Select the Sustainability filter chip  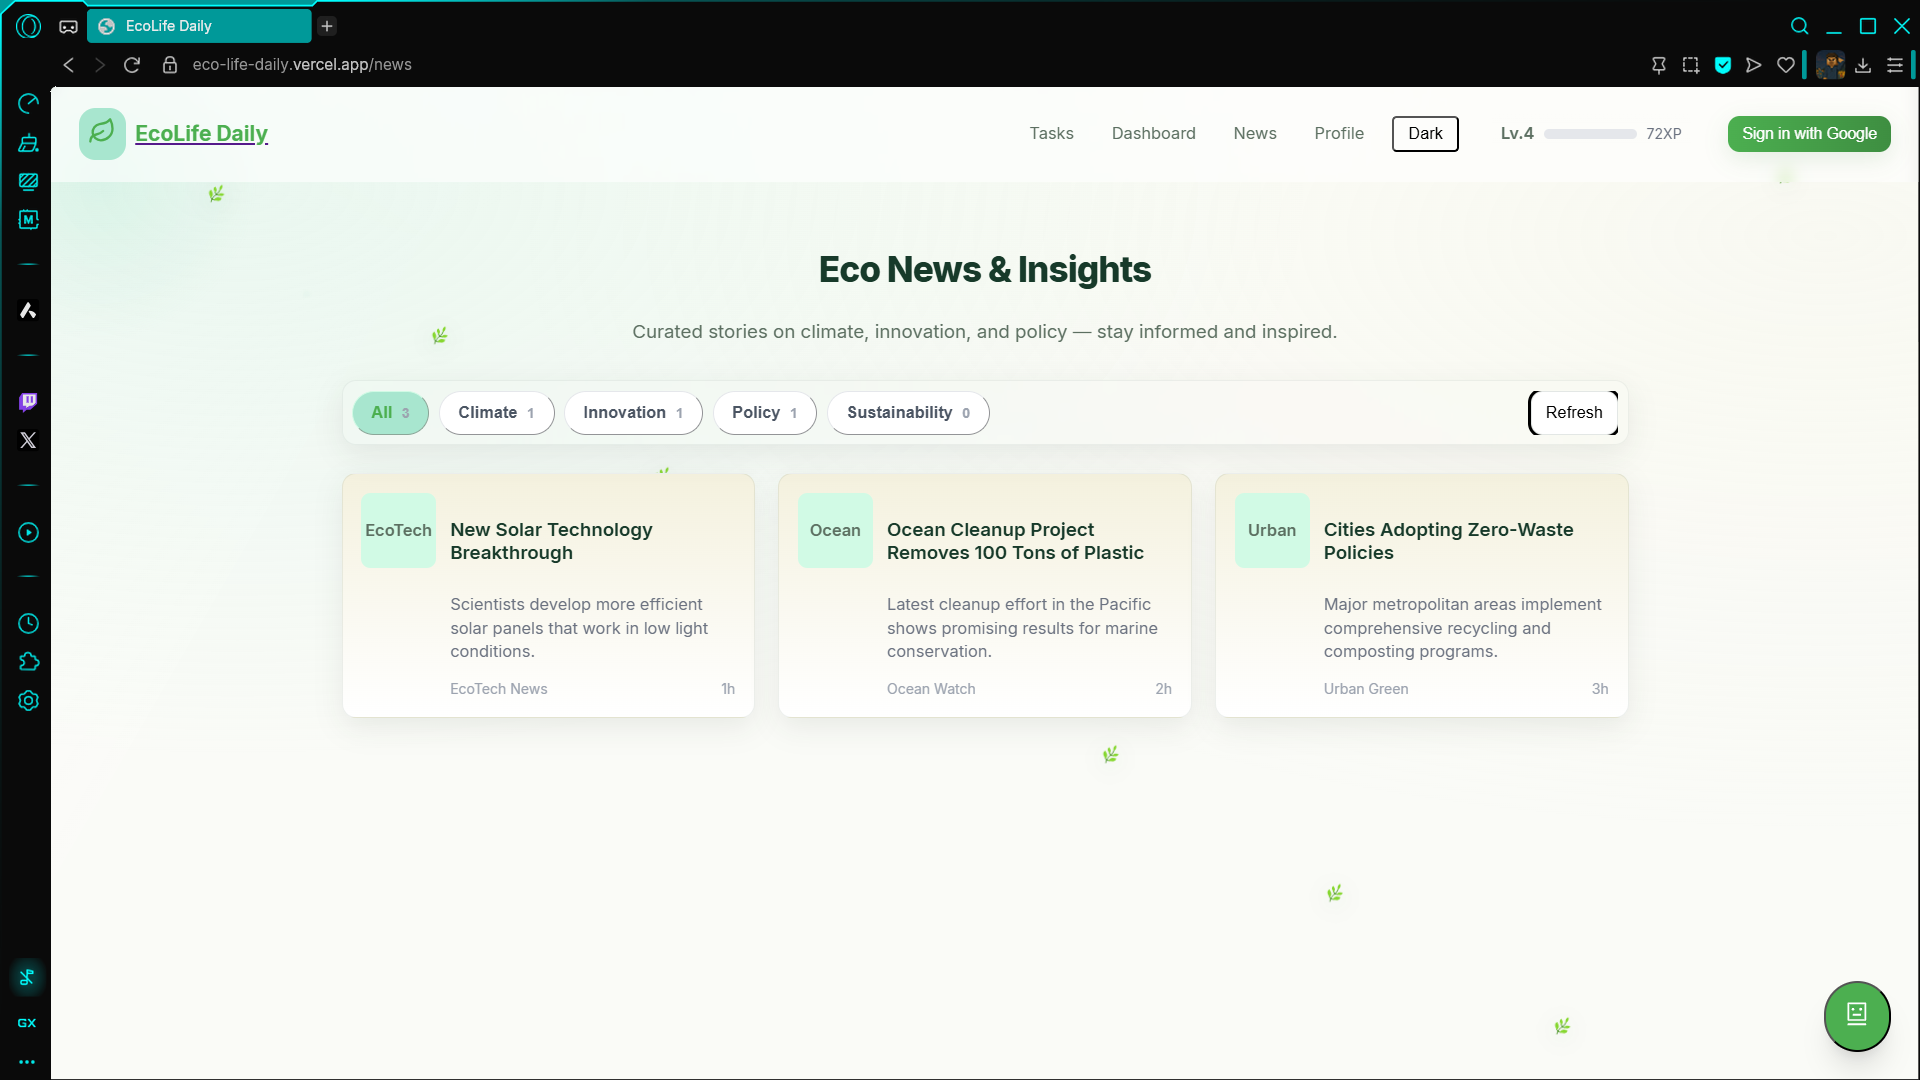(x=907, y=413)
